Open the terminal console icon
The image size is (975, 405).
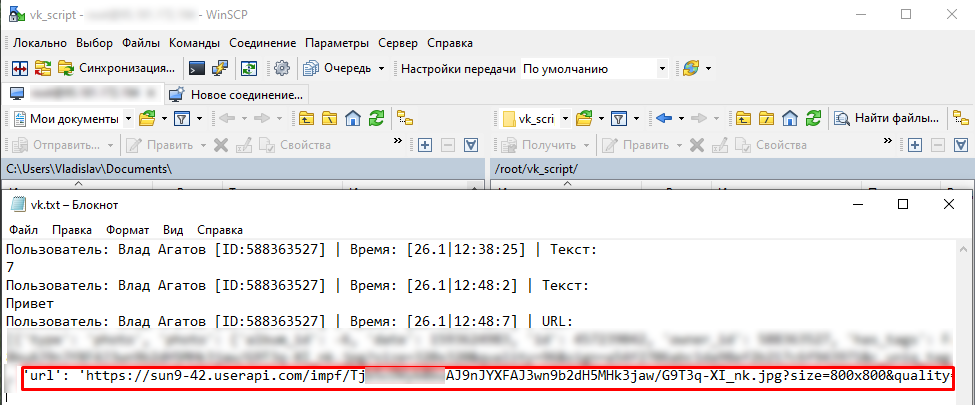click(197, 68)
